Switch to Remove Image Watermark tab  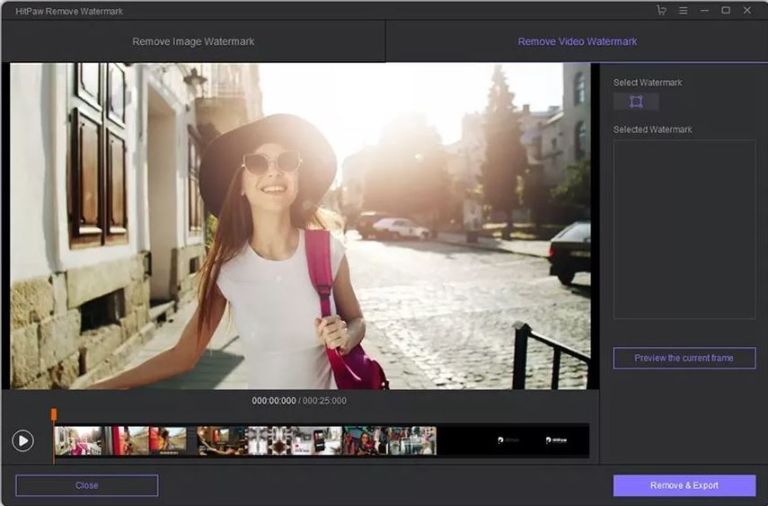[193, 42]
